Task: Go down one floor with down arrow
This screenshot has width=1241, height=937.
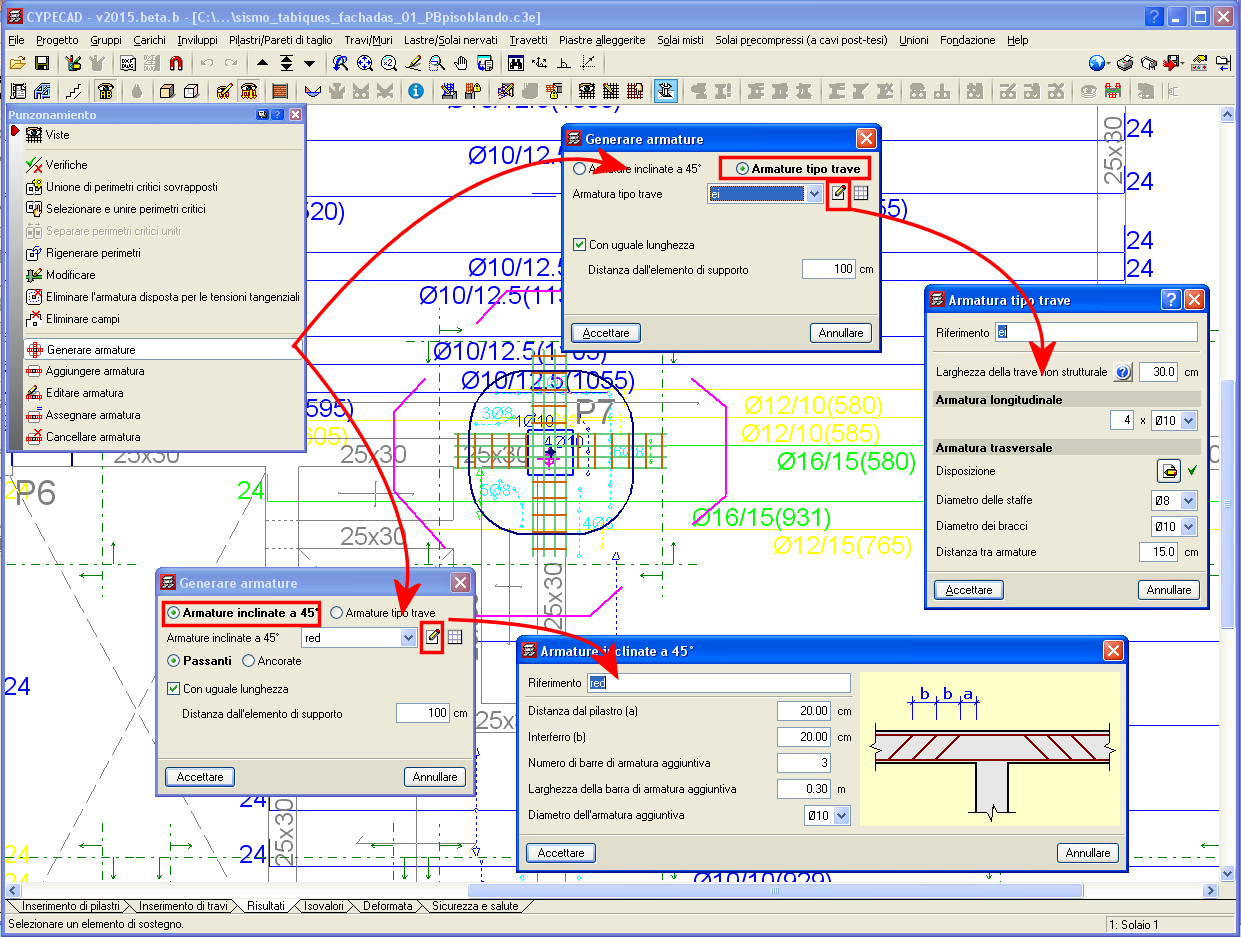Action: tap(309, 63)
